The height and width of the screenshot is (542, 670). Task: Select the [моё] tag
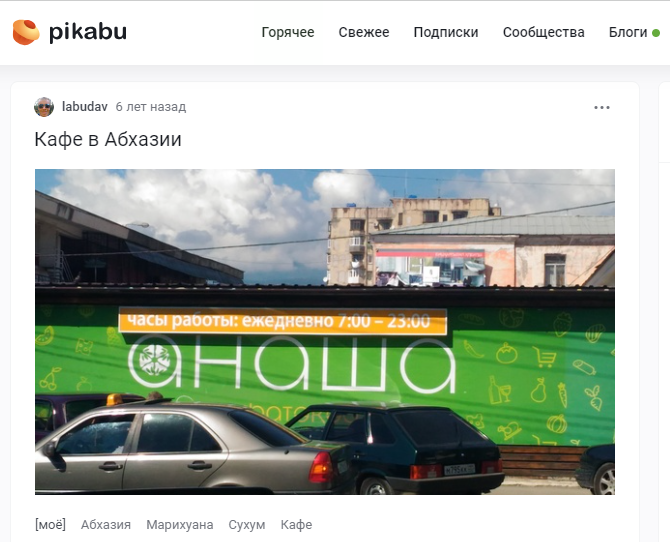coord(50,524)
